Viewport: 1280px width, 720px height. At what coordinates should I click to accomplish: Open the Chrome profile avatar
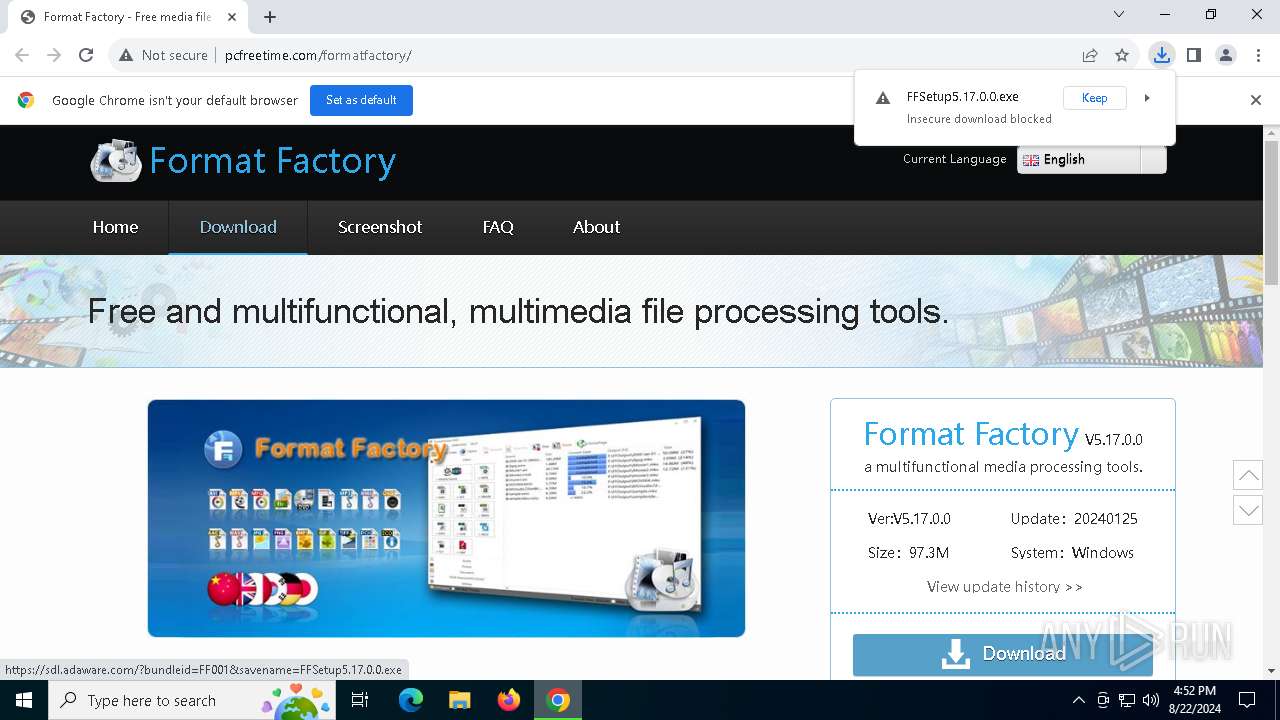(1226, 55)
